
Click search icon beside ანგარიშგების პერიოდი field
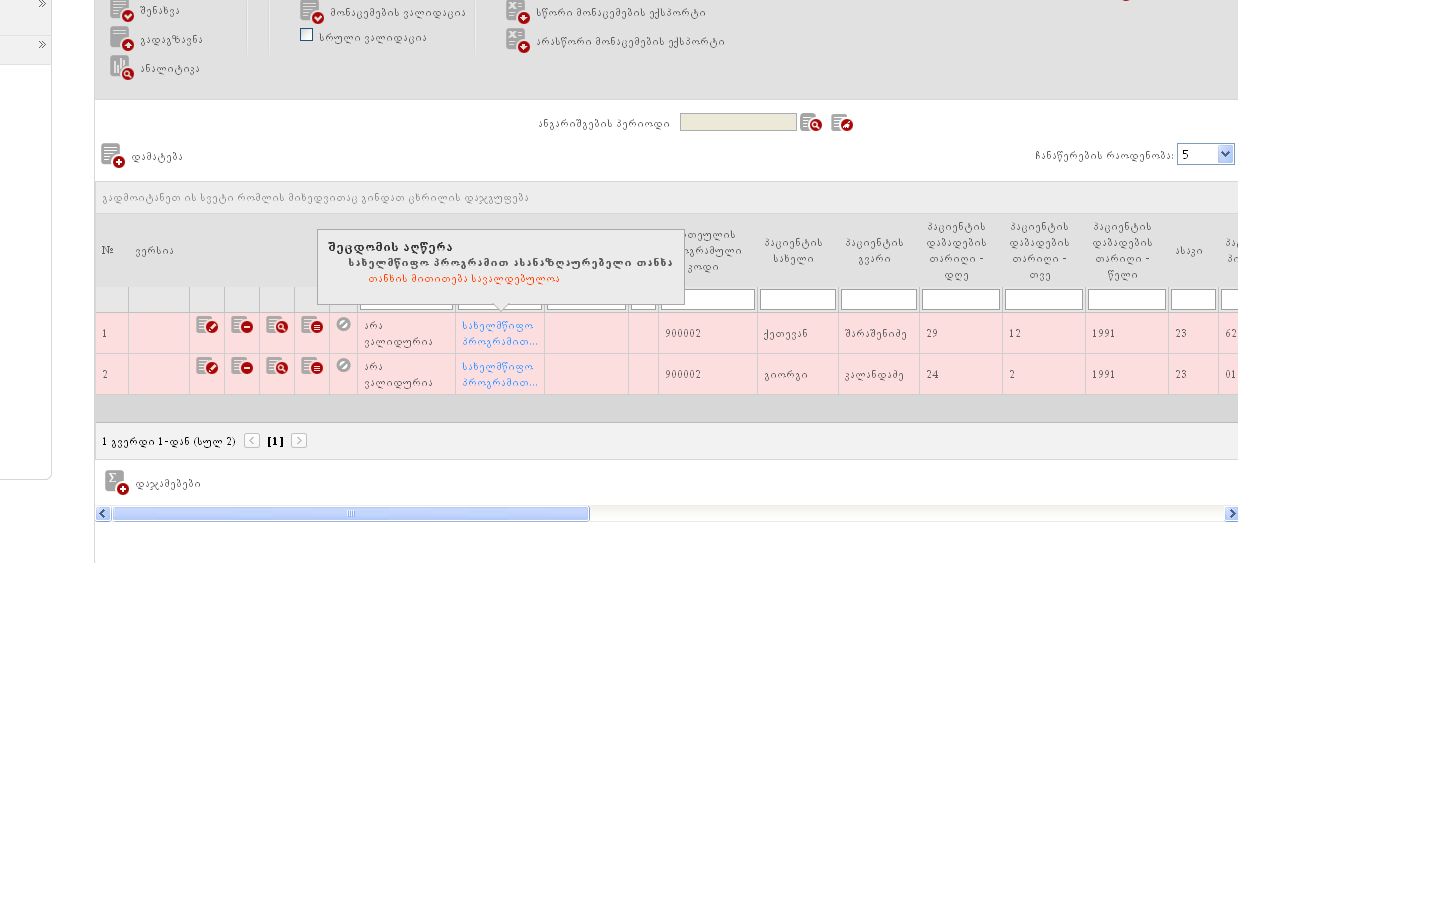click(811, 123)
